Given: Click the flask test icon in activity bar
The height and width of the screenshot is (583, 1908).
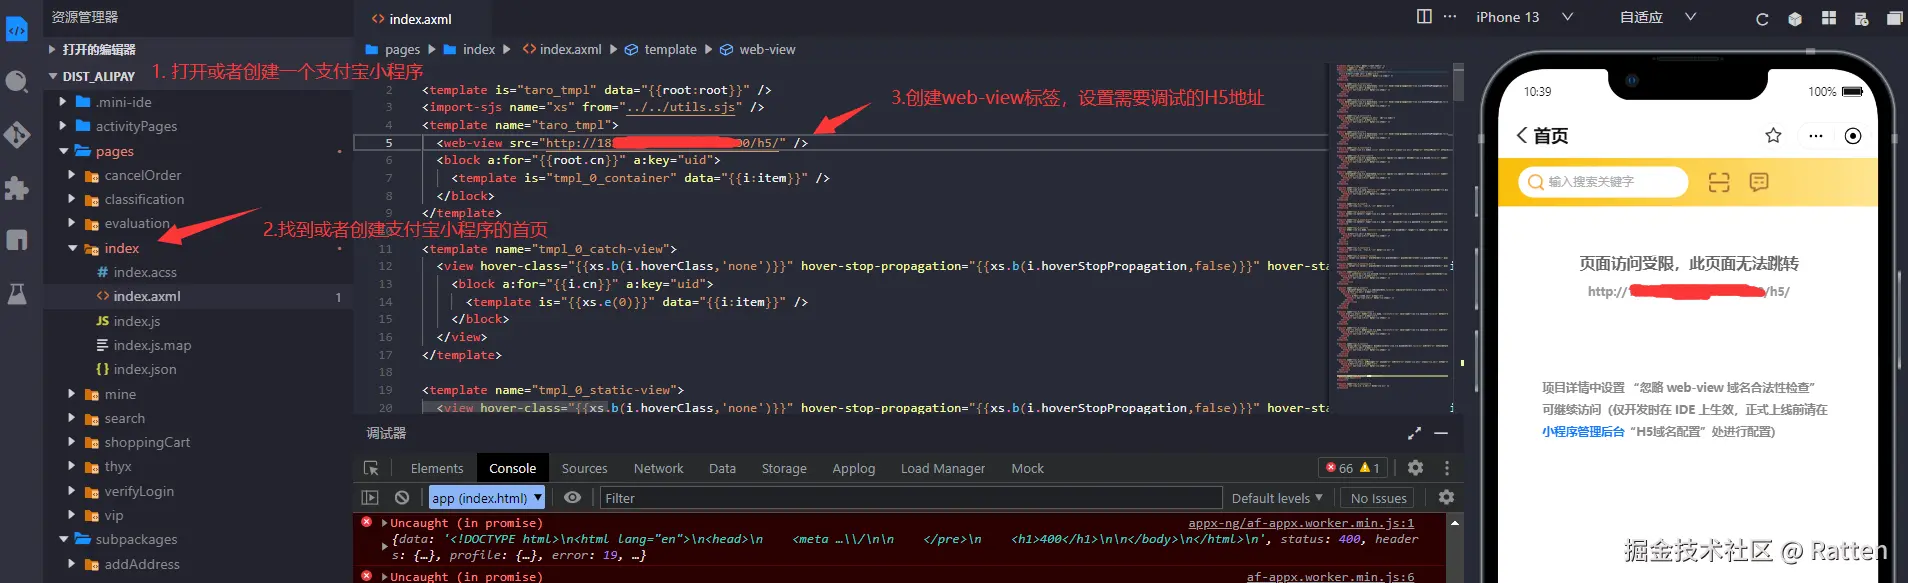Looking at the screenshot, I should [x=17, y=294].
